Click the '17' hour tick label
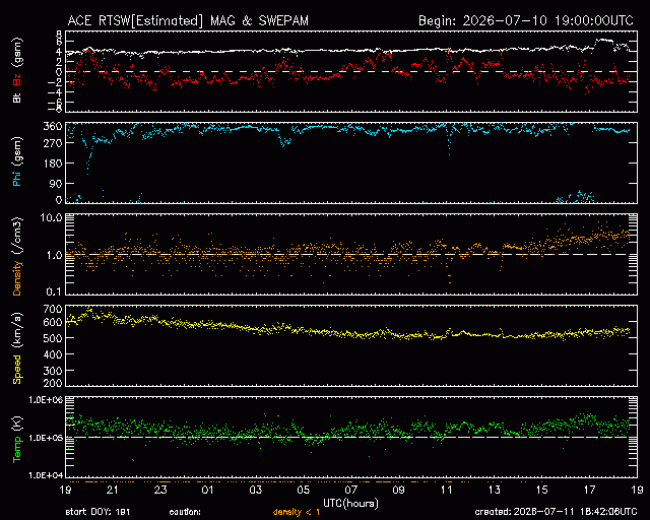This screenshot has height=520, width=650. click(589, 490)
